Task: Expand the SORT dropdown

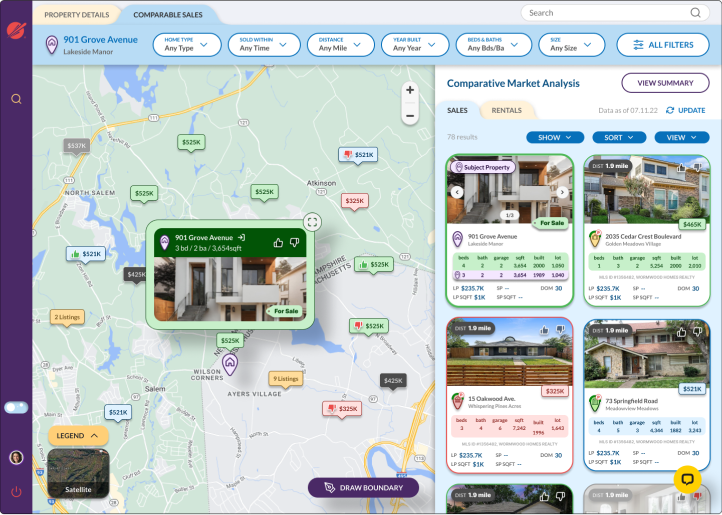Action: tap(619, 137)
